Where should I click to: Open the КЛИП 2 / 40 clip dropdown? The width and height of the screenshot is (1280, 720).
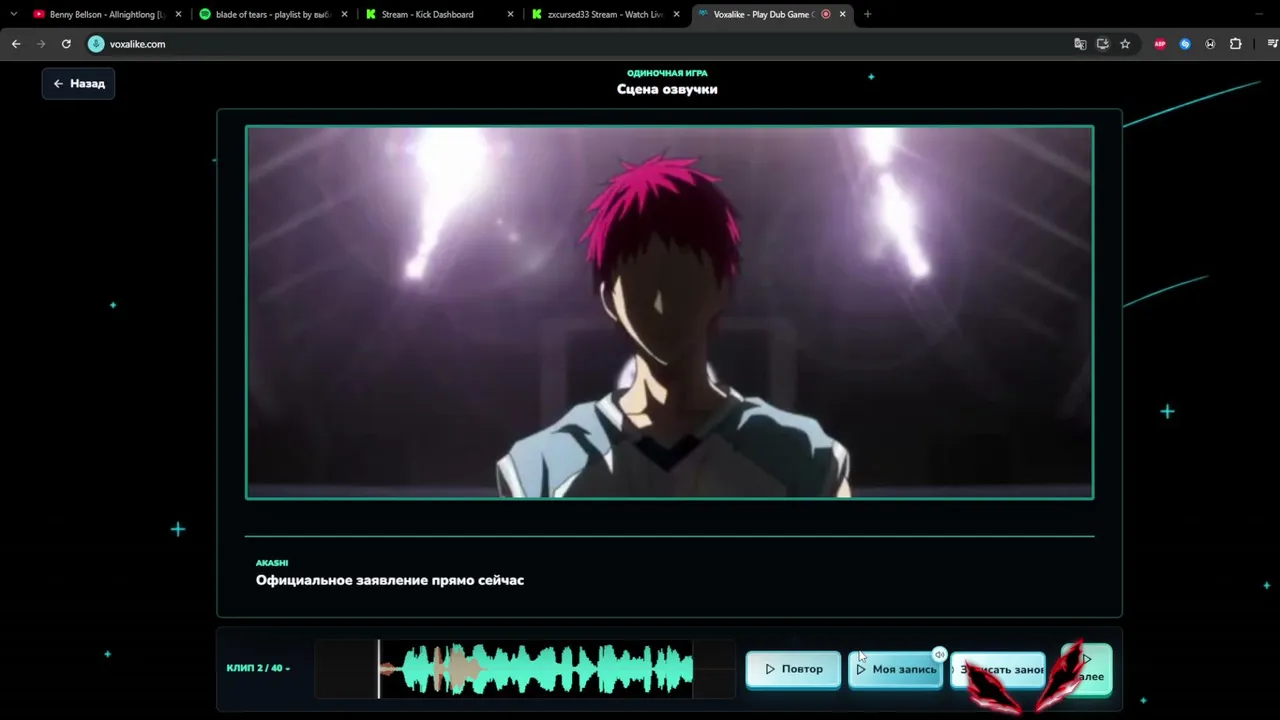(x=258, y=668)
